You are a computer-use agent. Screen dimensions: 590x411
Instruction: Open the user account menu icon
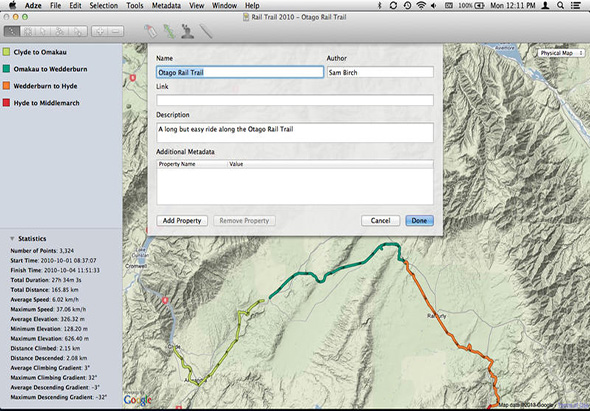coord(544,5)
